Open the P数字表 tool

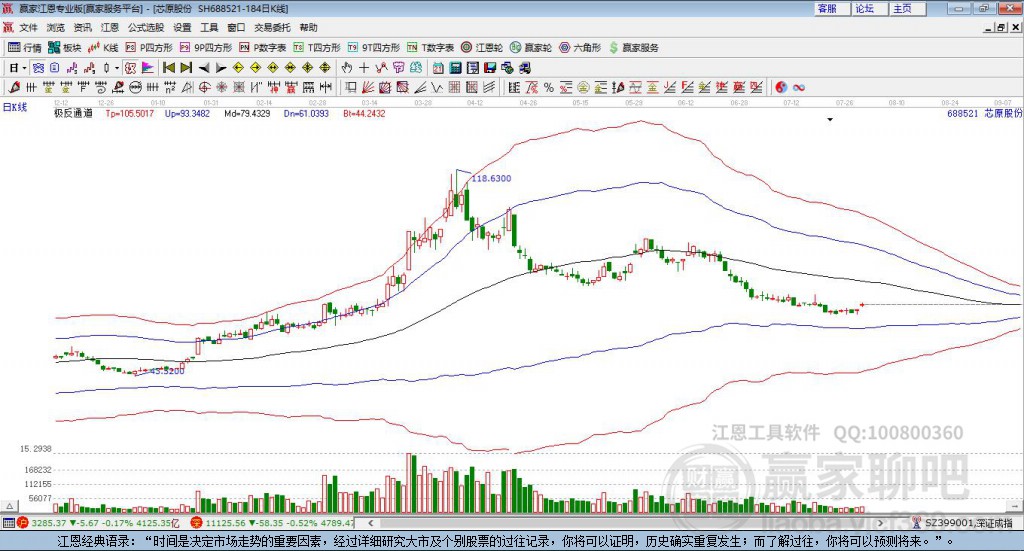click(x=263, y=48)
